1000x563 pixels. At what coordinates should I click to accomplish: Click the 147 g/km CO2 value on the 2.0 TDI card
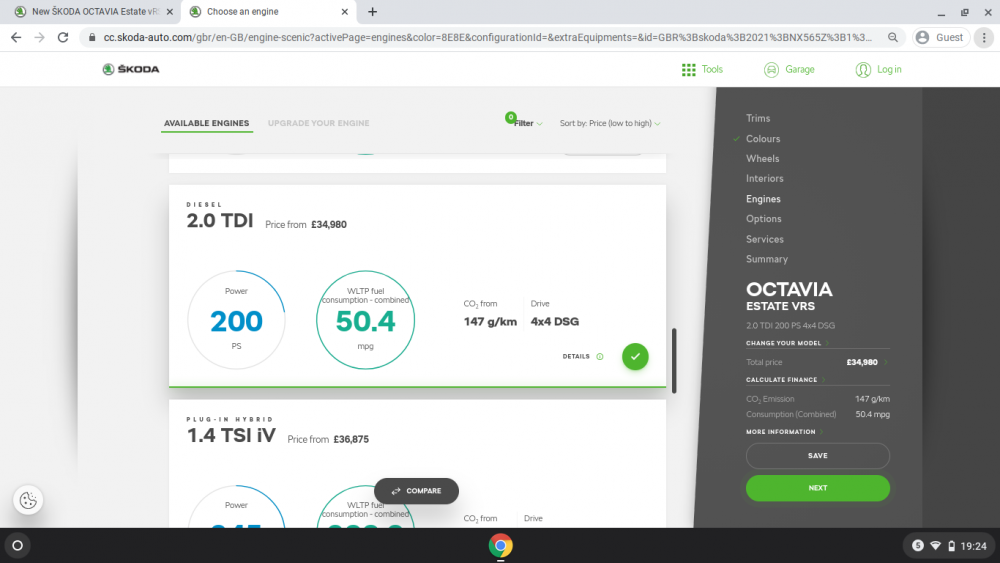490,321
